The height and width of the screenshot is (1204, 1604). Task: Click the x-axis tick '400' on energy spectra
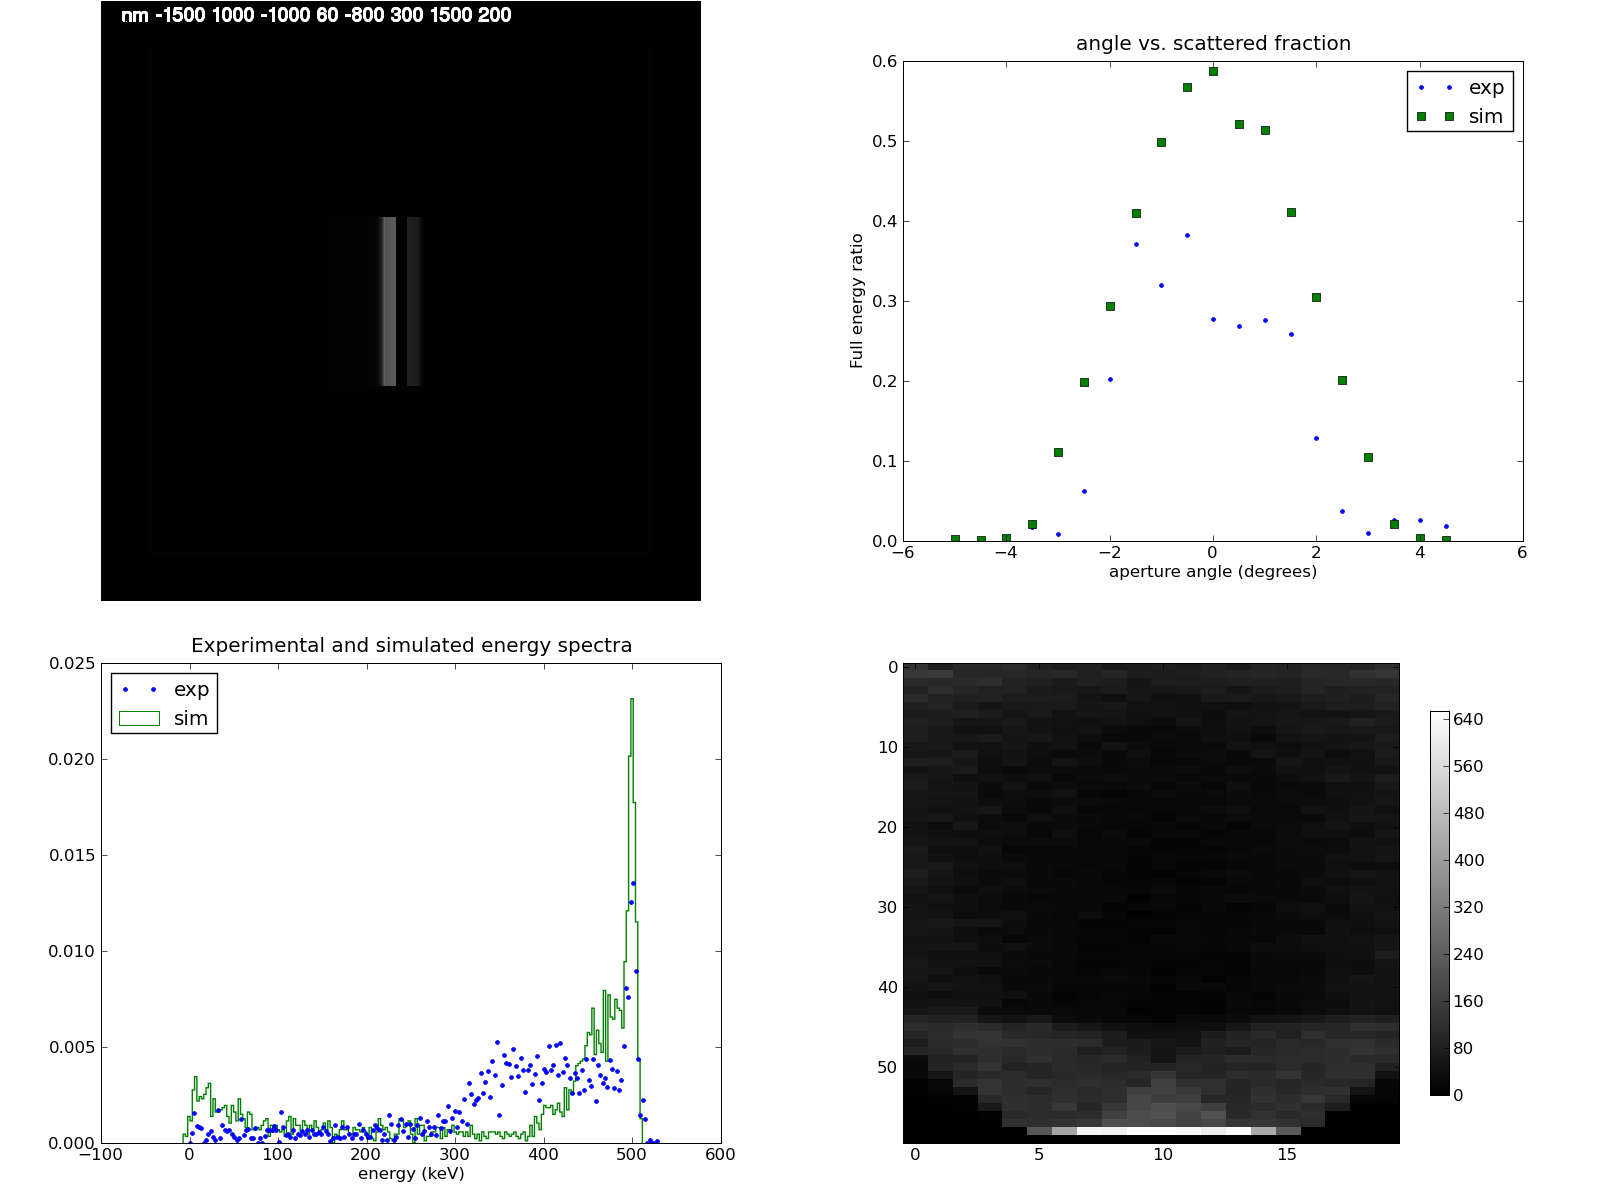[x=543, y=1155]
